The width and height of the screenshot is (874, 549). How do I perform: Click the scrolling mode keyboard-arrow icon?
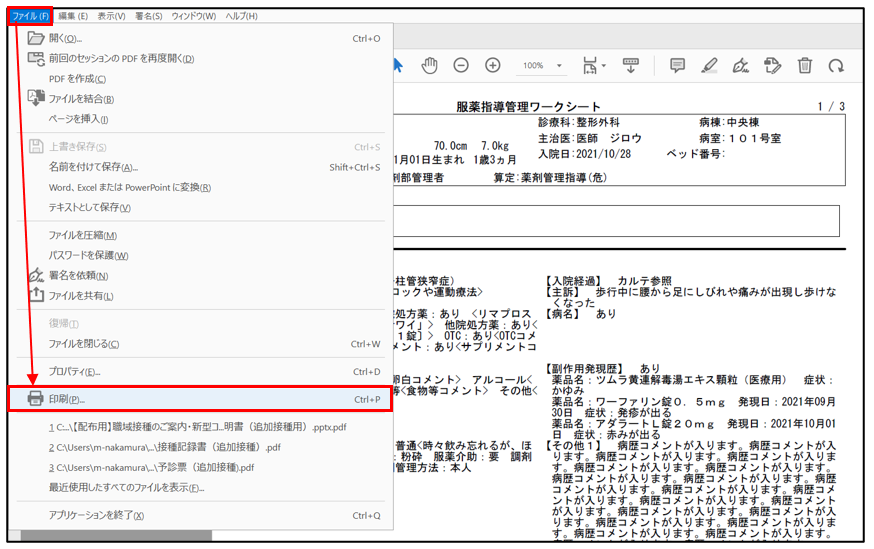(631, 65)
